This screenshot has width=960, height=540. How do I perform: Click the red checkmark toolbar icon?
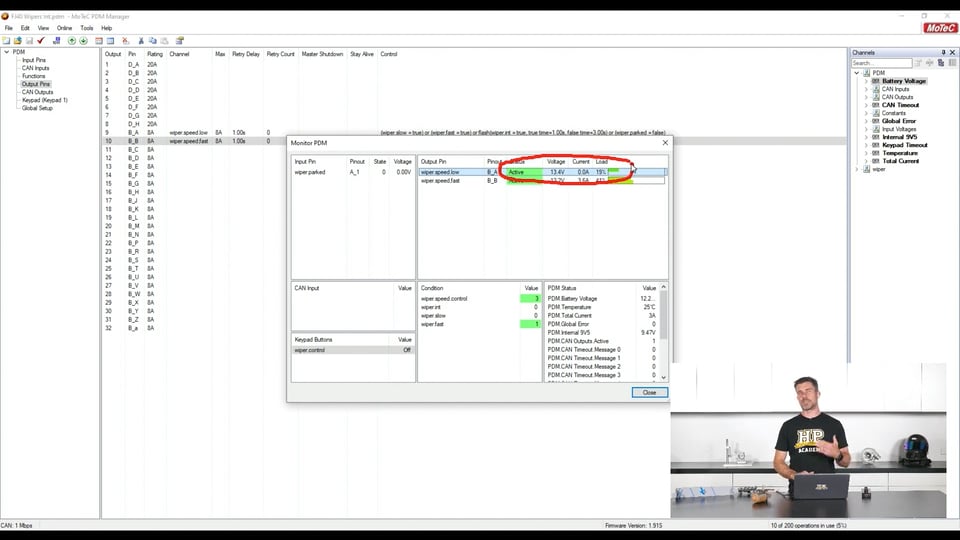pyautogui.click(x=41, y=40)
